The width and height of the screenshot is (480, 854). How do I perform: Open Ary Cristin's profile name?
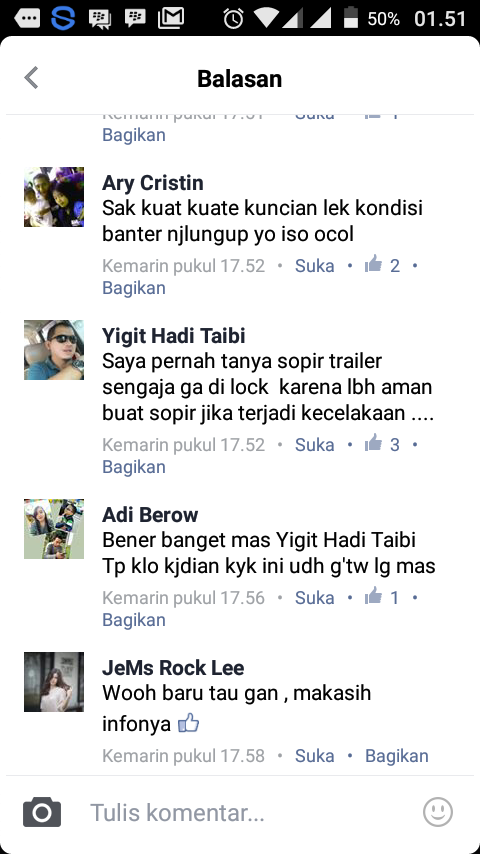pos(153,182)
